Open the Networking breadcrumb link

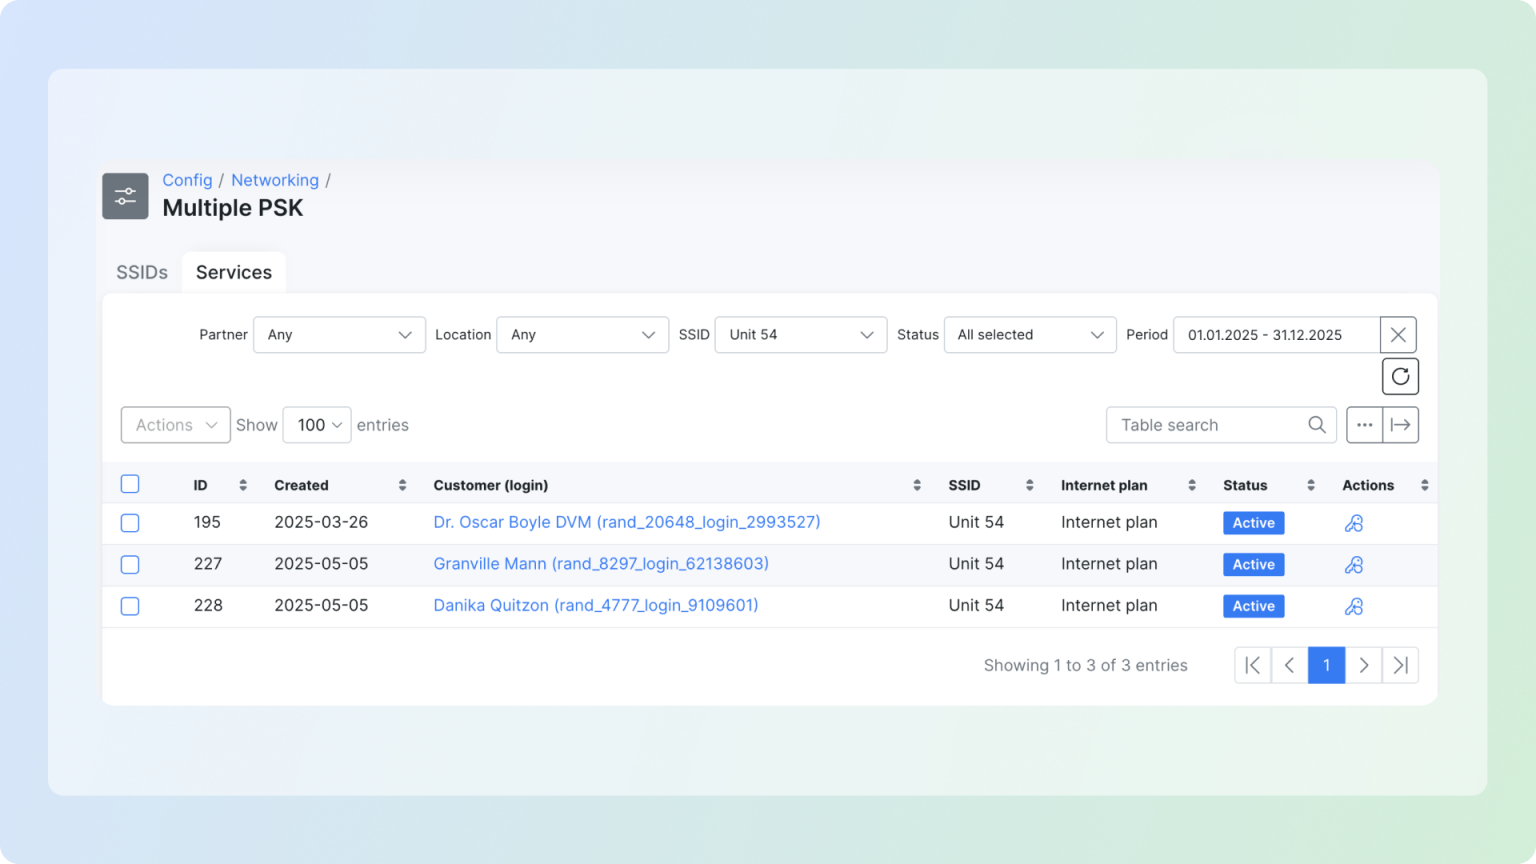coord(275,180)
